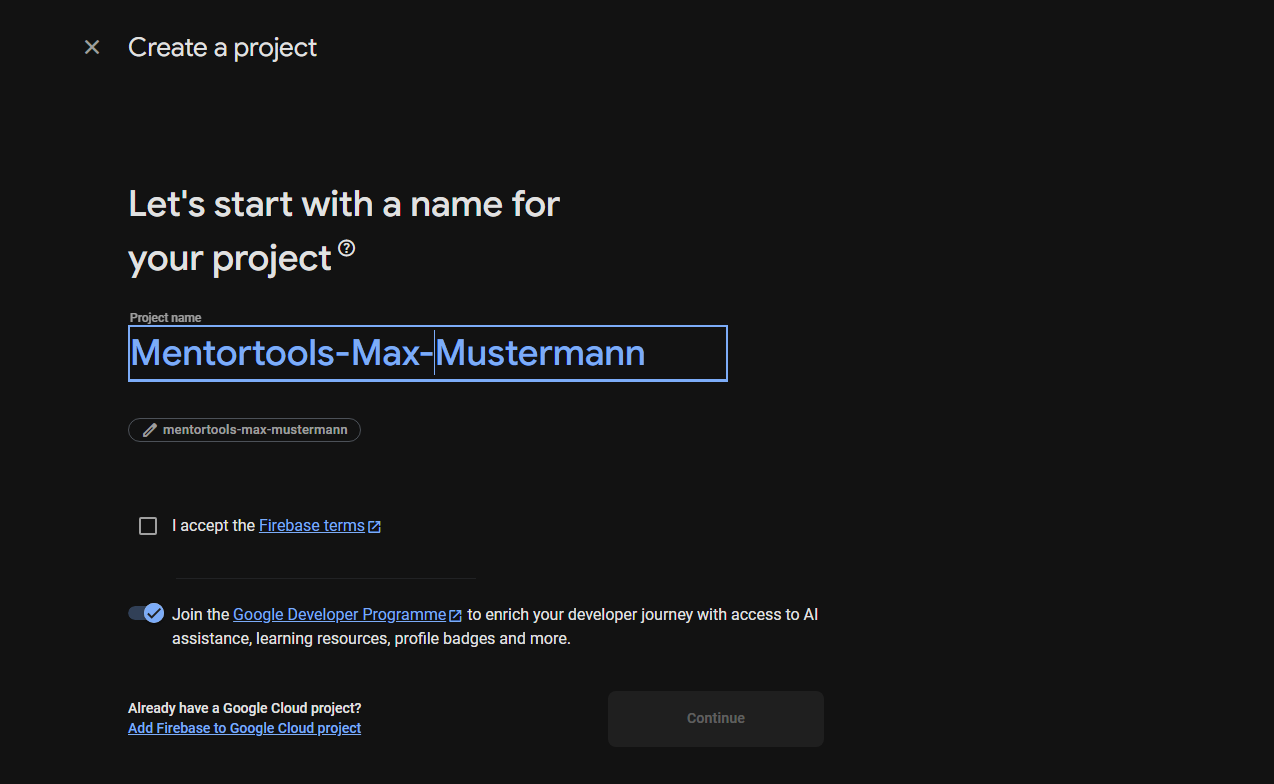Tick the accept Firebase terms checkbox
Viewport: 1274px width, 784px height.
pos(148,526)
